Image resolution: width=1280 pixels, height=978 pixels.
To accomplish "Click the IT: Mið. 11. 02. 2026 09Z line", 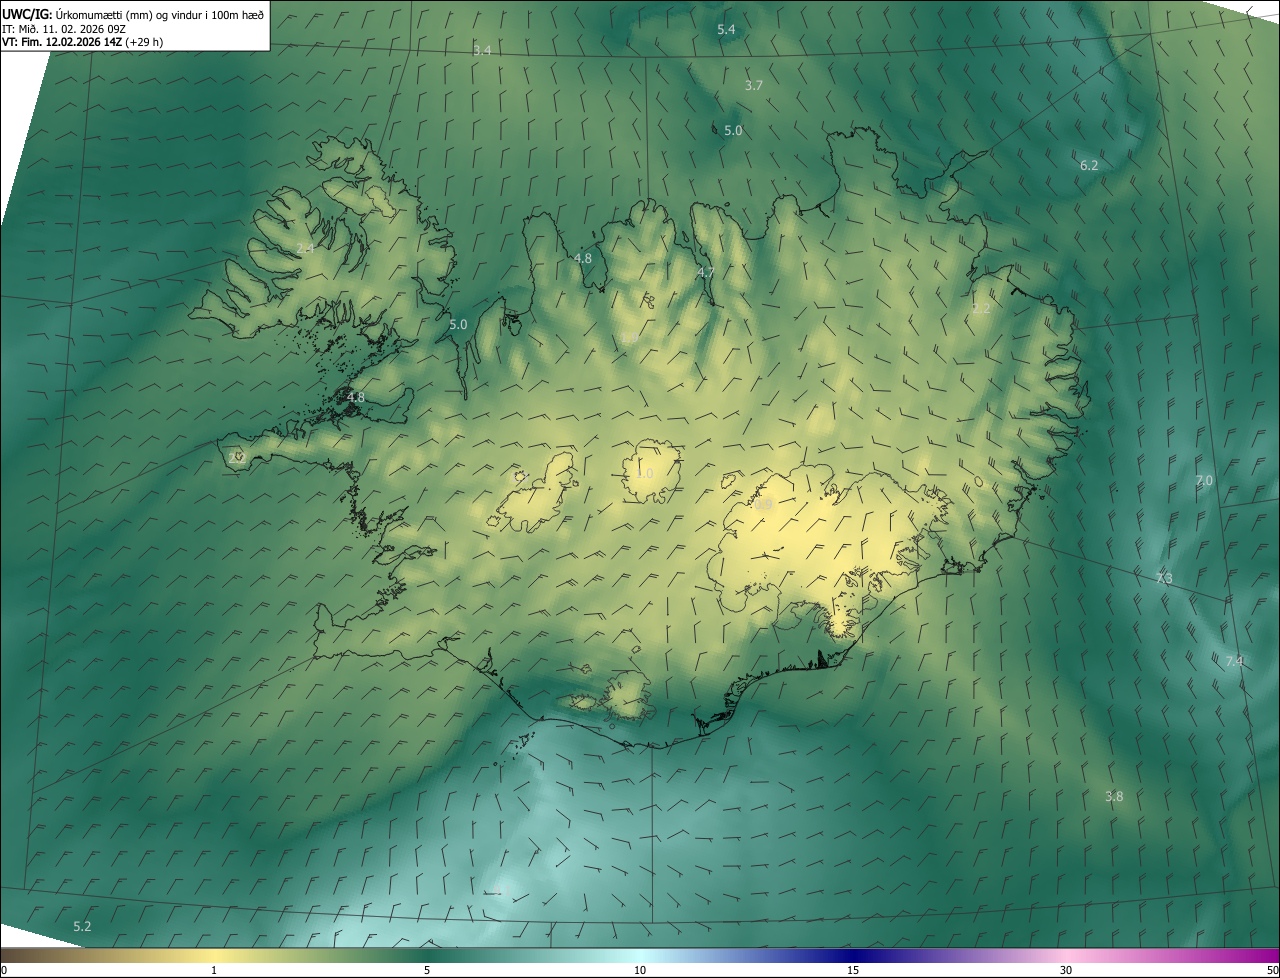I will pos(64,29).
